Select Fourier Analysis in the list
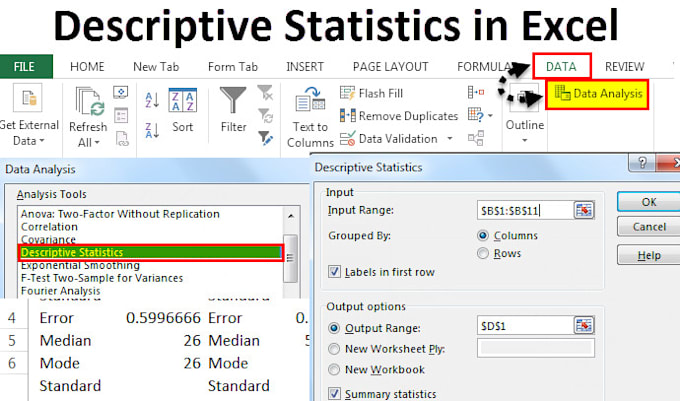 [x=60, y=291]
